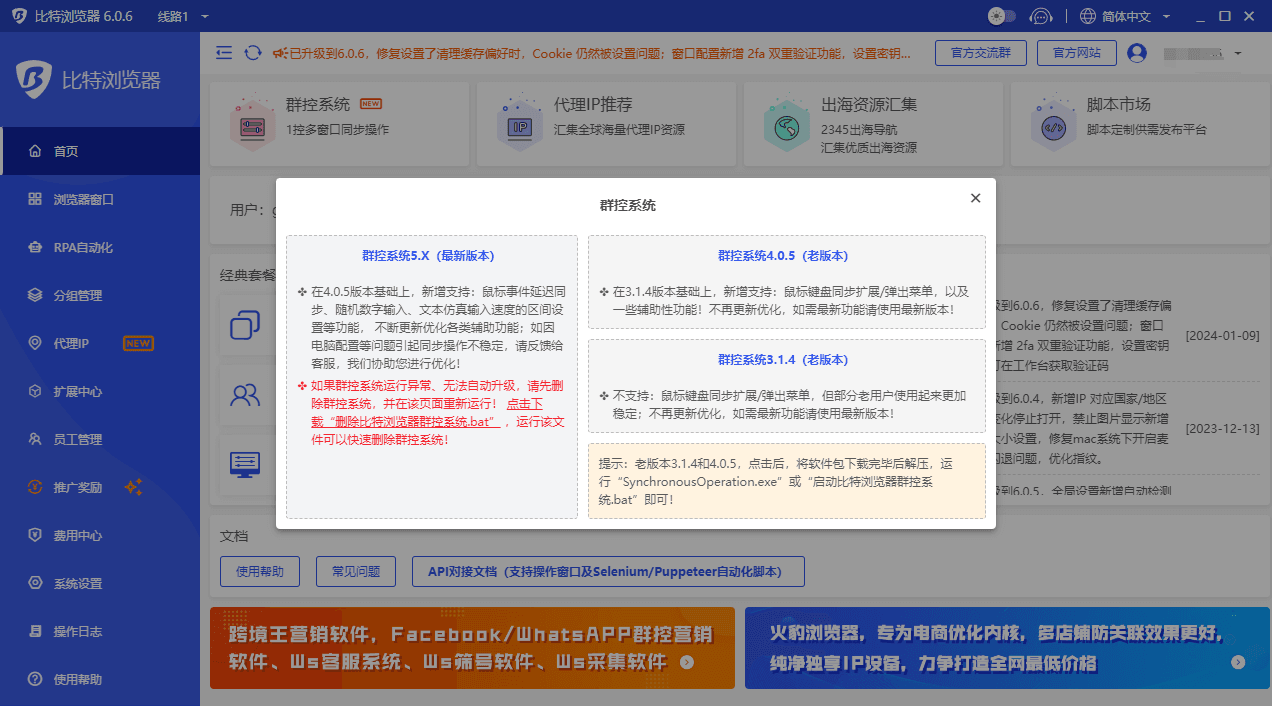The width and height of the screenshot is (1272, 706).
Task: Open the 线路1 line dropdown
Action: click(183, 17)
